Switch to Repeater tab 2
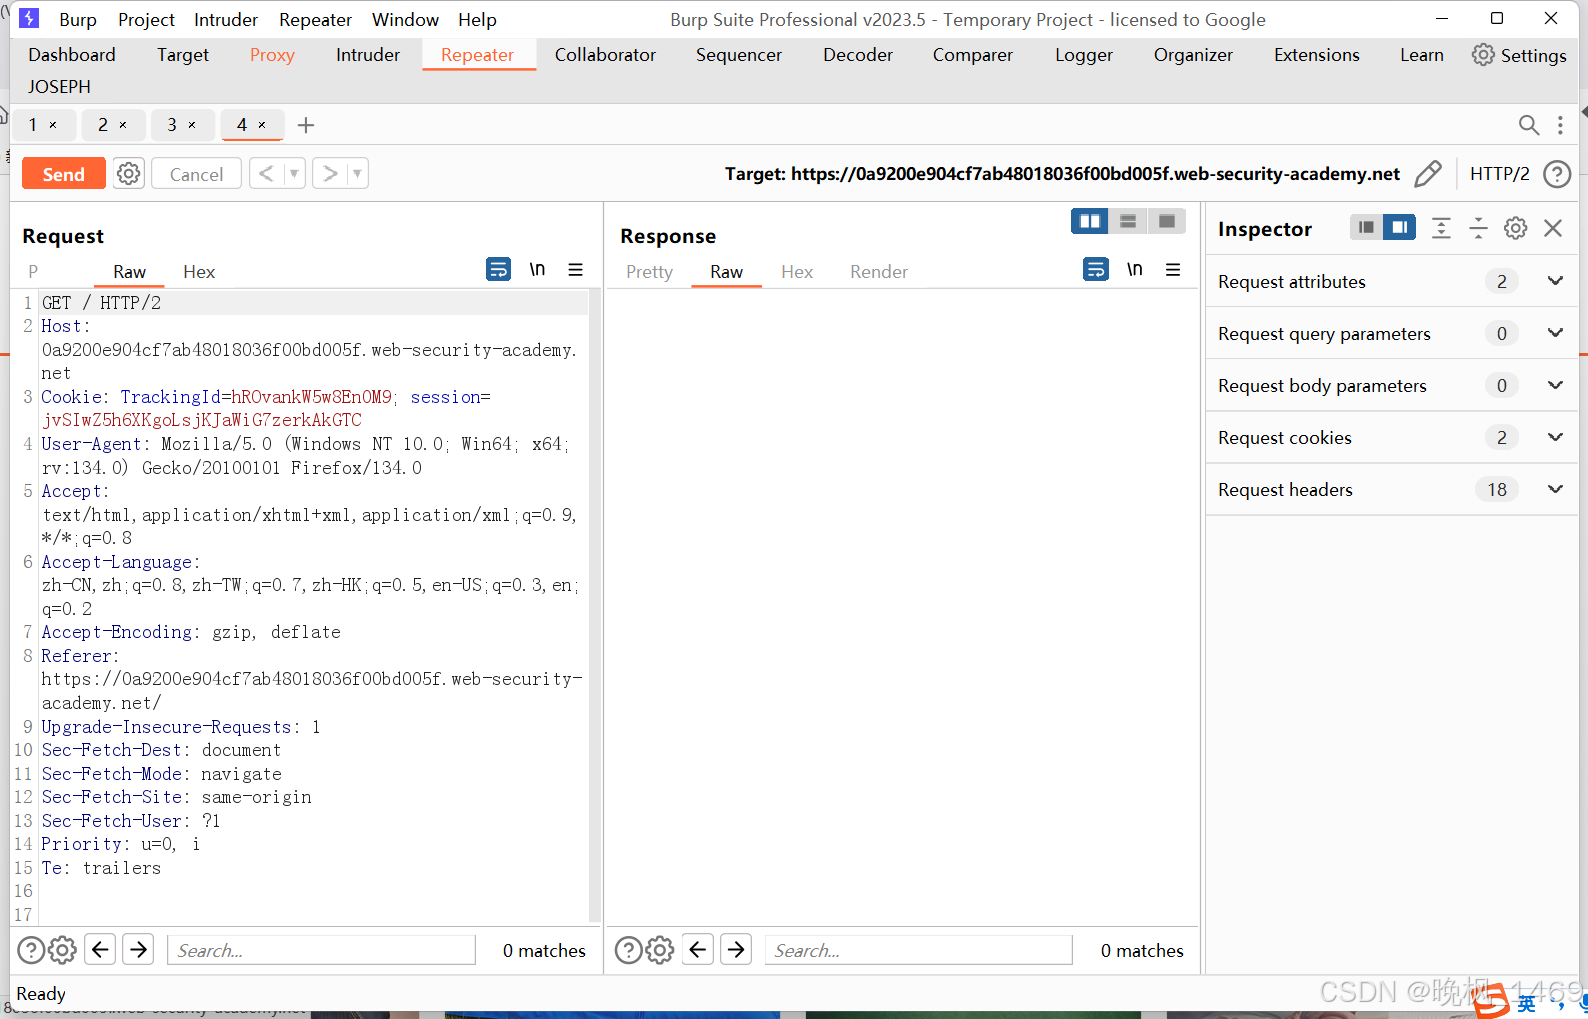The height and width of the screenshot is (1019, 1588). (103, 125)
